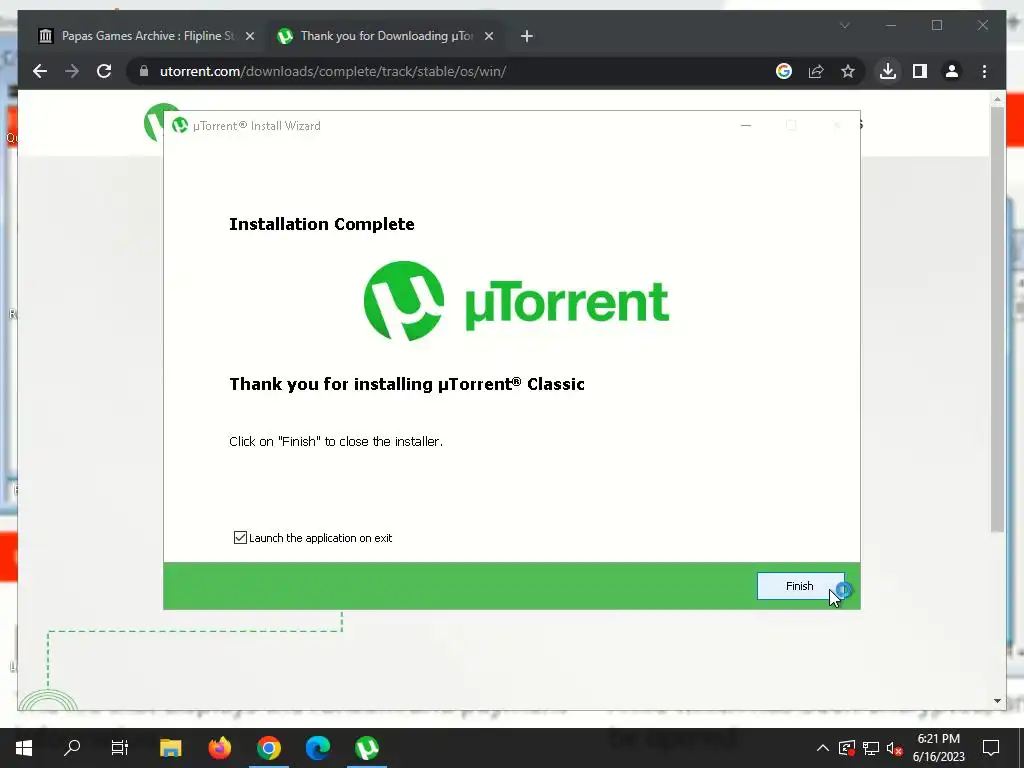The height and width of the screenshot is (768, 1024).
Task: Launch Firefox from taskbar
Action: (219, 748)
